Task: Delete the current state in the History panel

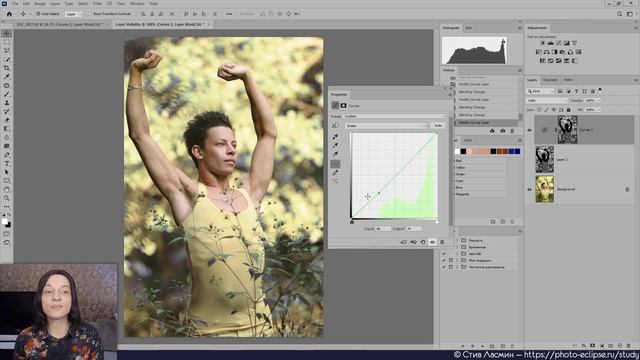Action: [x=512, y=131]
